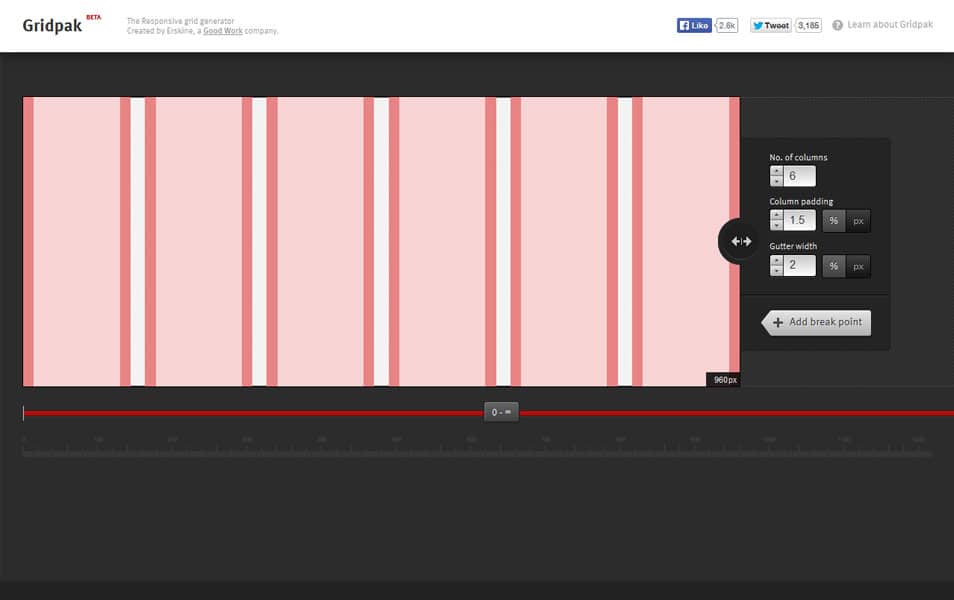Click the plus icon on Add break point
The image size is (954, 600).
click(x=777, y=322)
